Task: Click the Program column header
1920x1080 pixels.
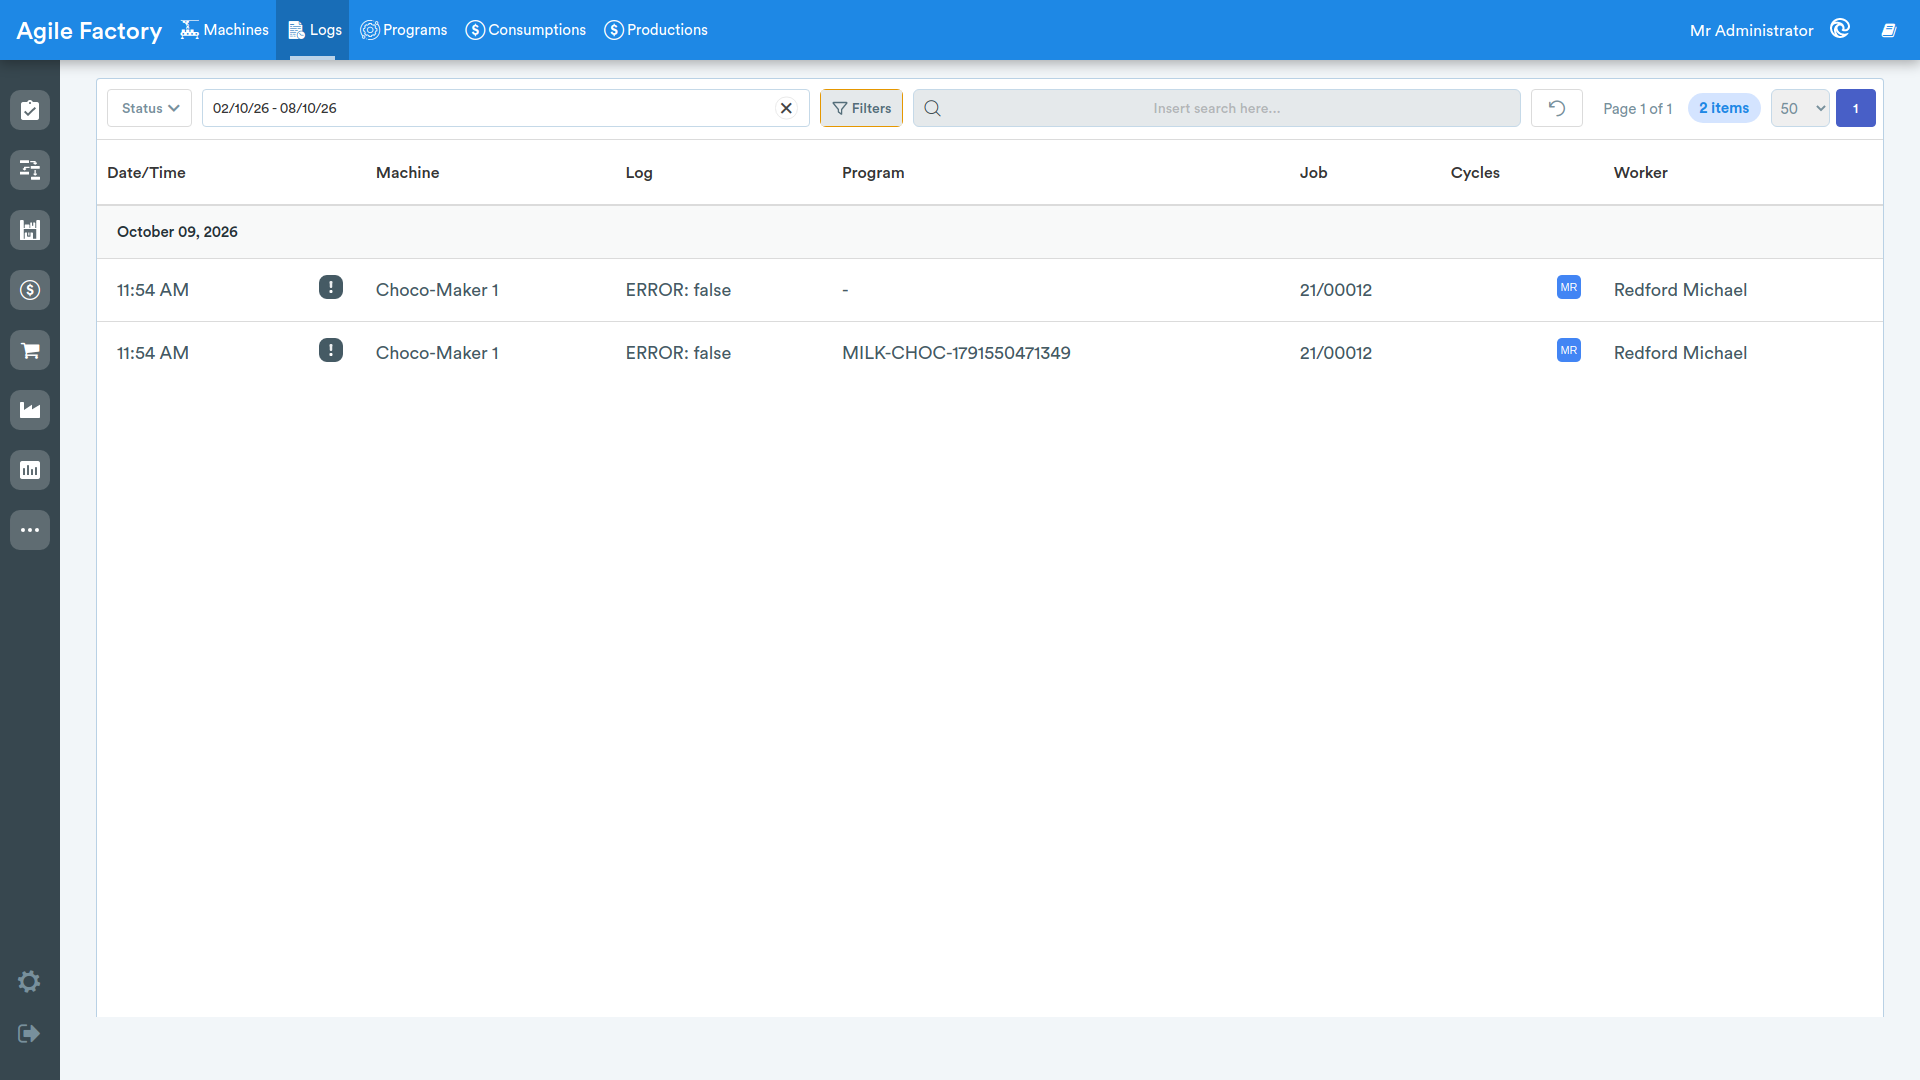Action: (873, 172)
